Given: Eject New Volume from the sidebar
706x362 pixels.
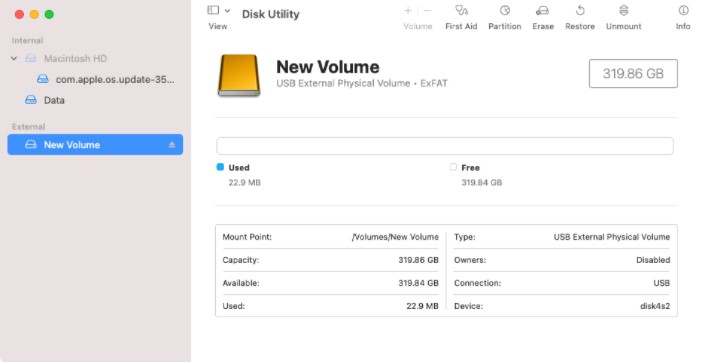Looking at the screenshot, I should pyautogui.click(x=172, y=145).
